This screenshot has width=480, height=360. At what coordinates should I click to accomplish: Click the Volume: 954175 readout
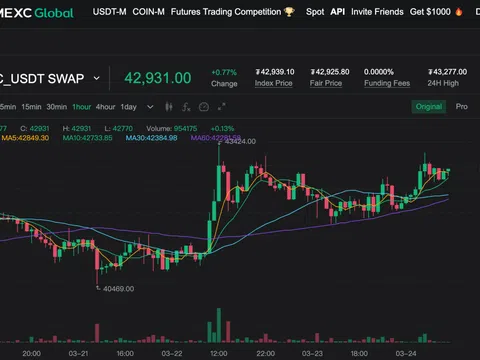(172, 129)
